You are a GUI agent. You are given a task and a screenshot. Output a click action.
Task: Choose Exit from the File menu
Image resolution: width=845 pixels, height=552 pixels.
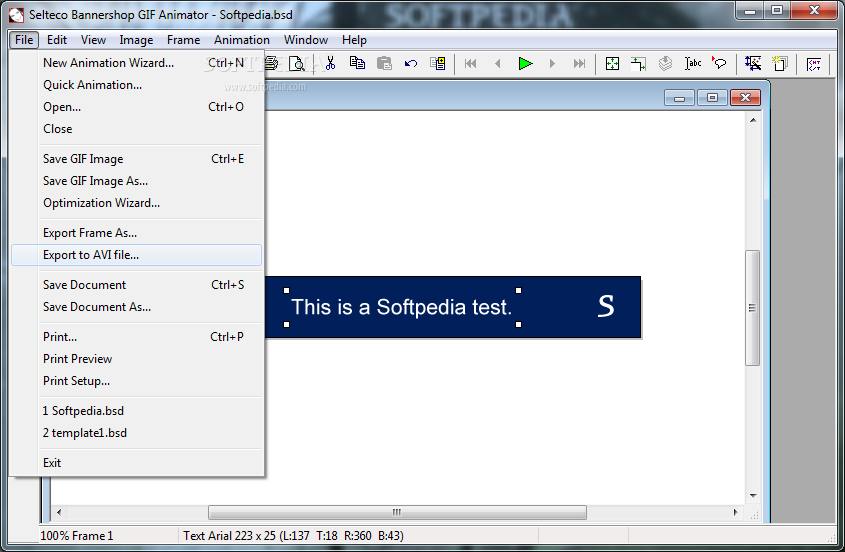click(136, 463)
